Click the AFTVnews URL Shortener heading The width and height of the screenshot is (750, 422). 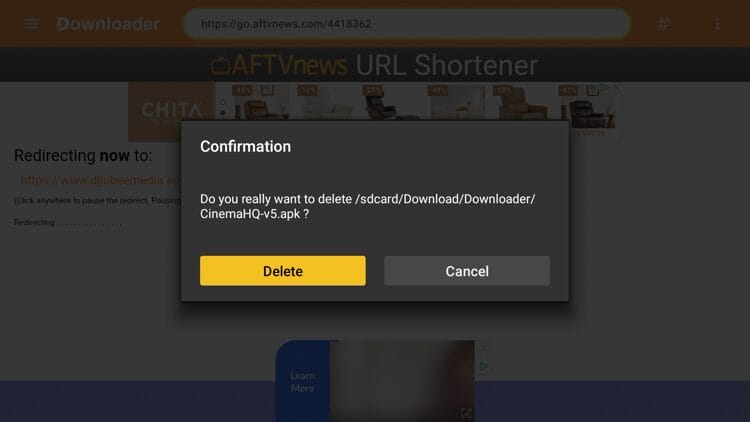click(x=375, y=65)
